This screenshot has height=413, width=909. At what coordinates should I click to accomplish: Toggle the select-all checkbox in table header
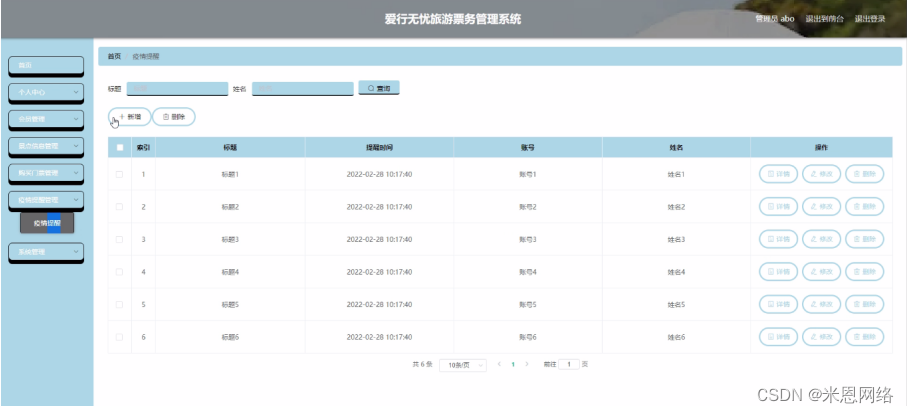click(x=120, y=147)
